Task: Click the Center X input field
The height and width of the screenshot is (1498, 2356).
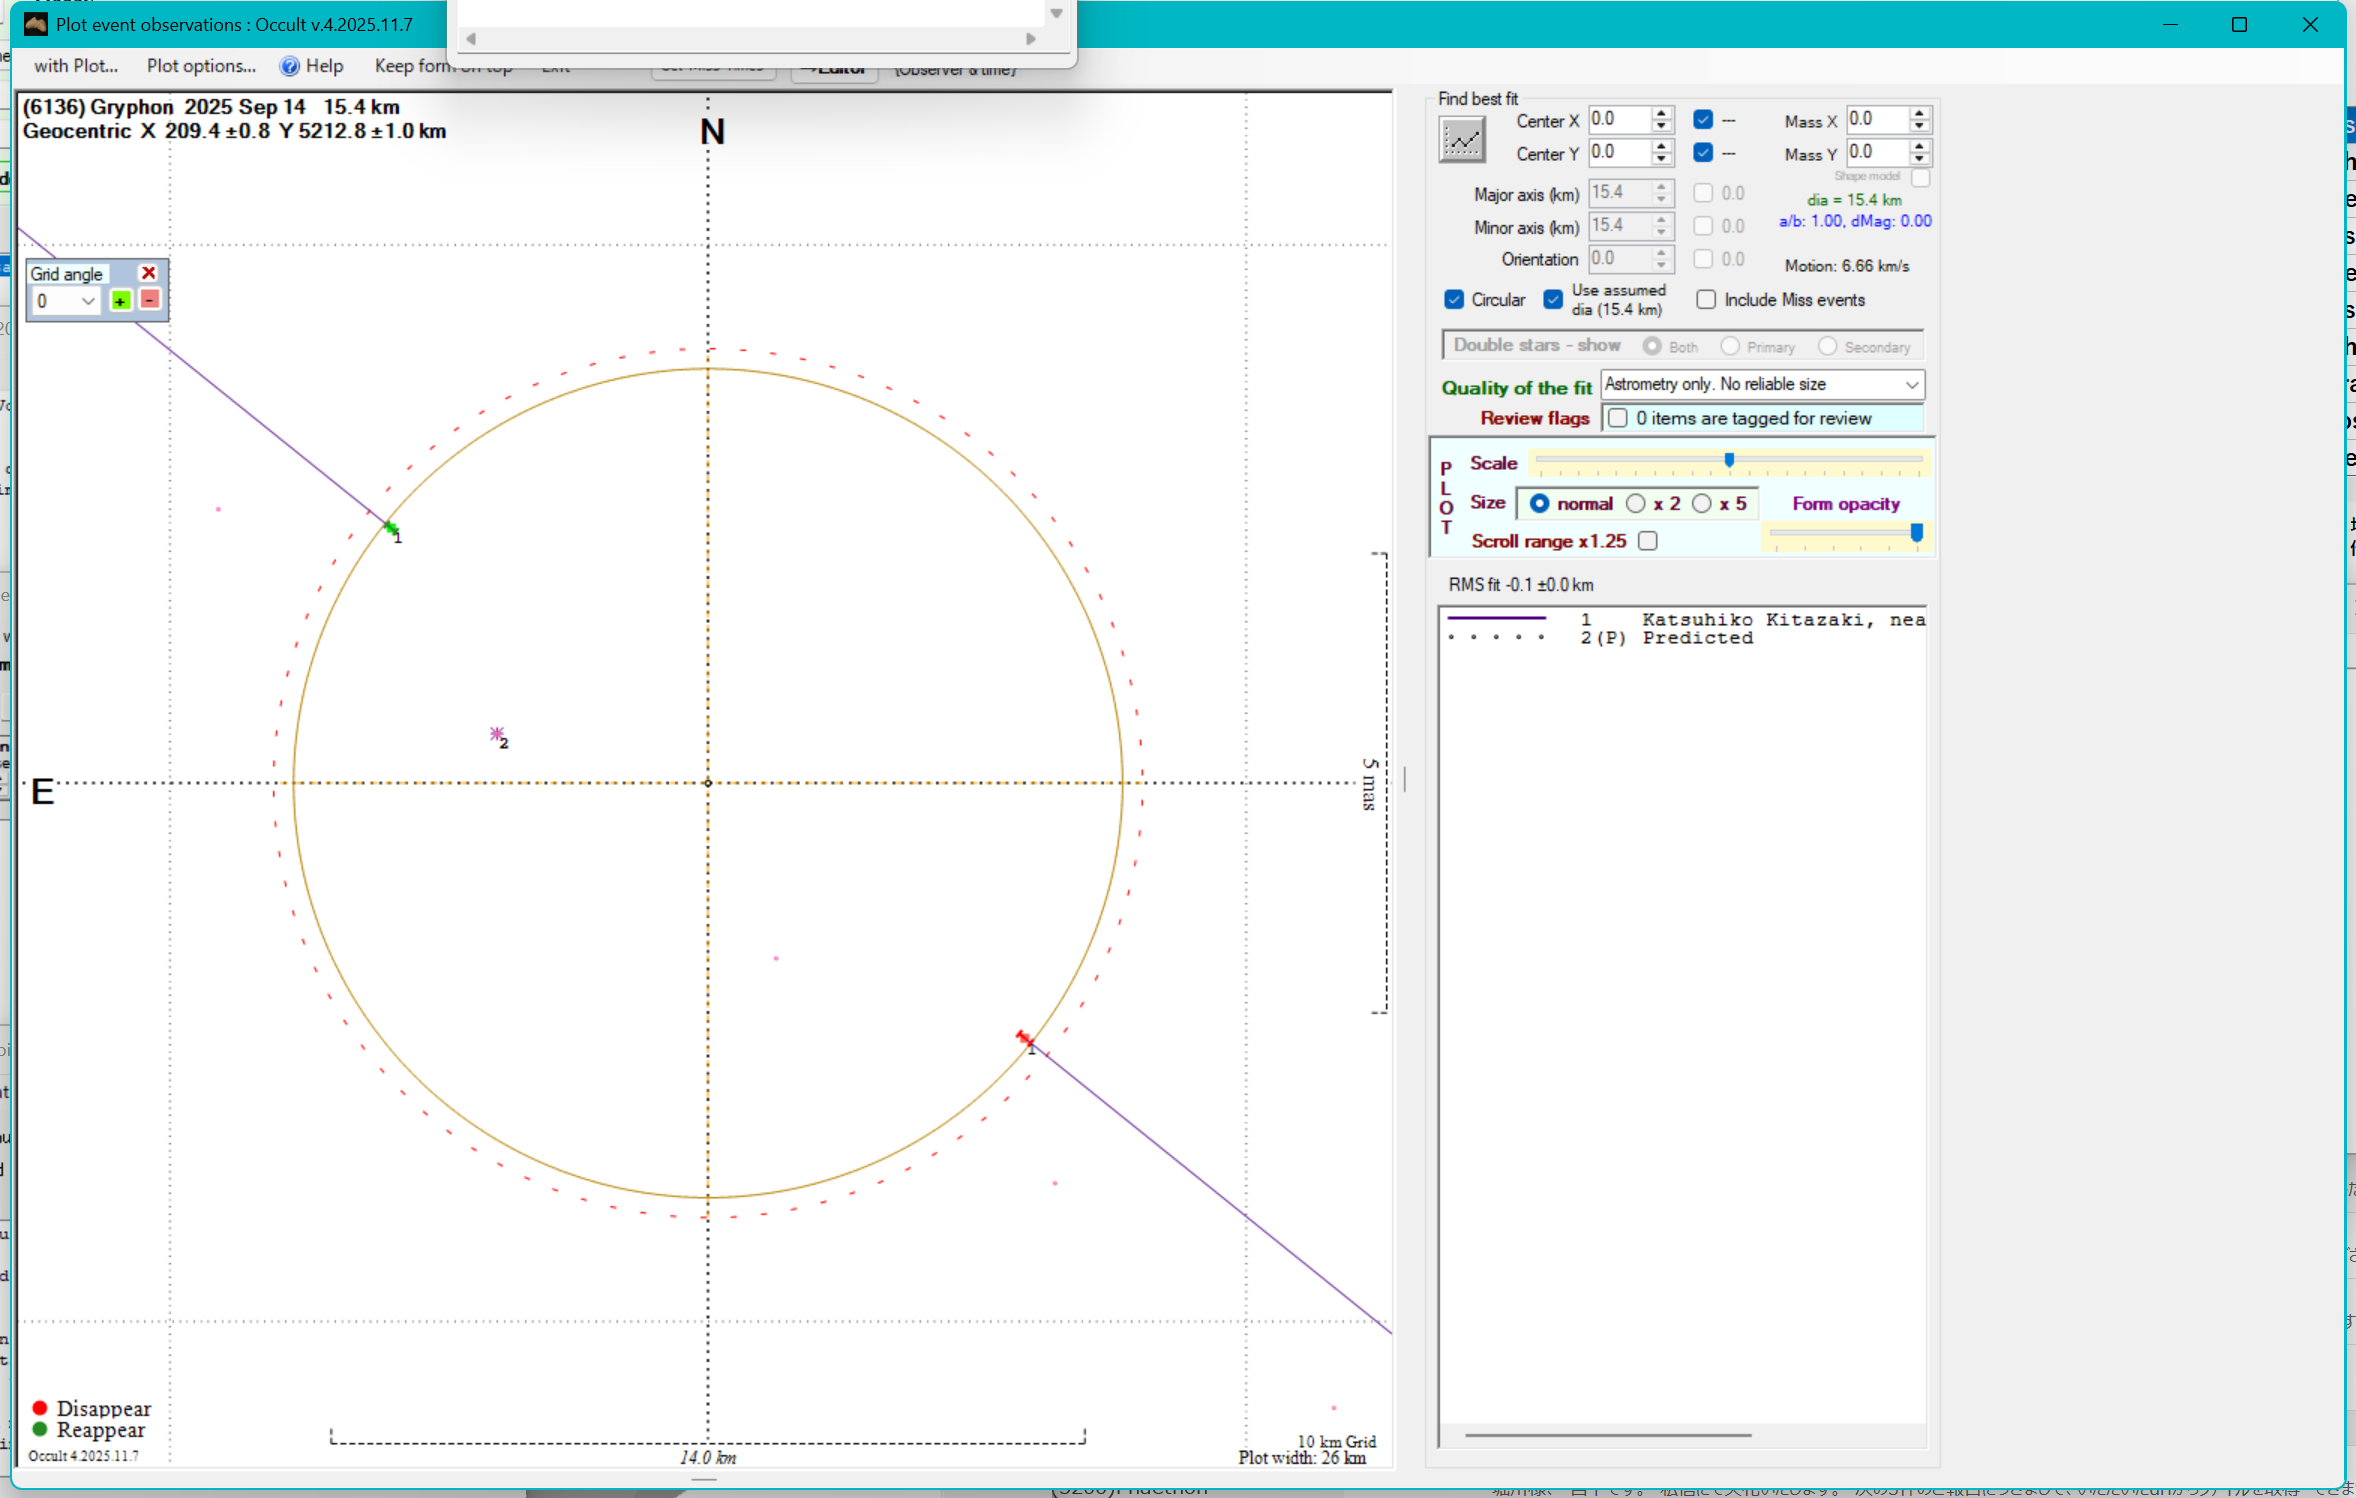Action: pyautogui.click(x=1618, y=119)
